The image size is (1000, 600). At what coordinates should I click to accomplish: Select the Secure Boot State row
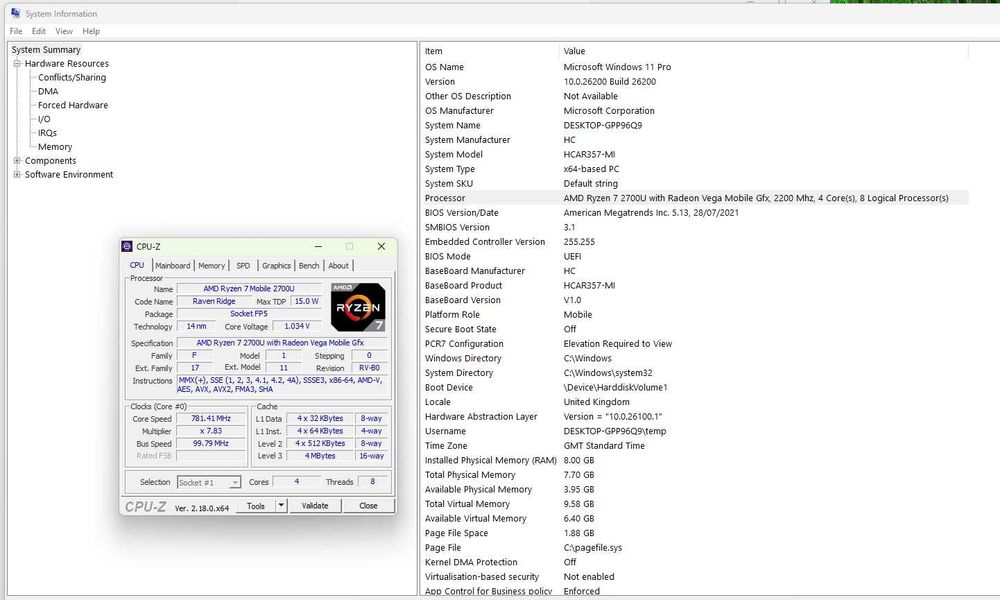pyautogui.click(x=696, y=329)
